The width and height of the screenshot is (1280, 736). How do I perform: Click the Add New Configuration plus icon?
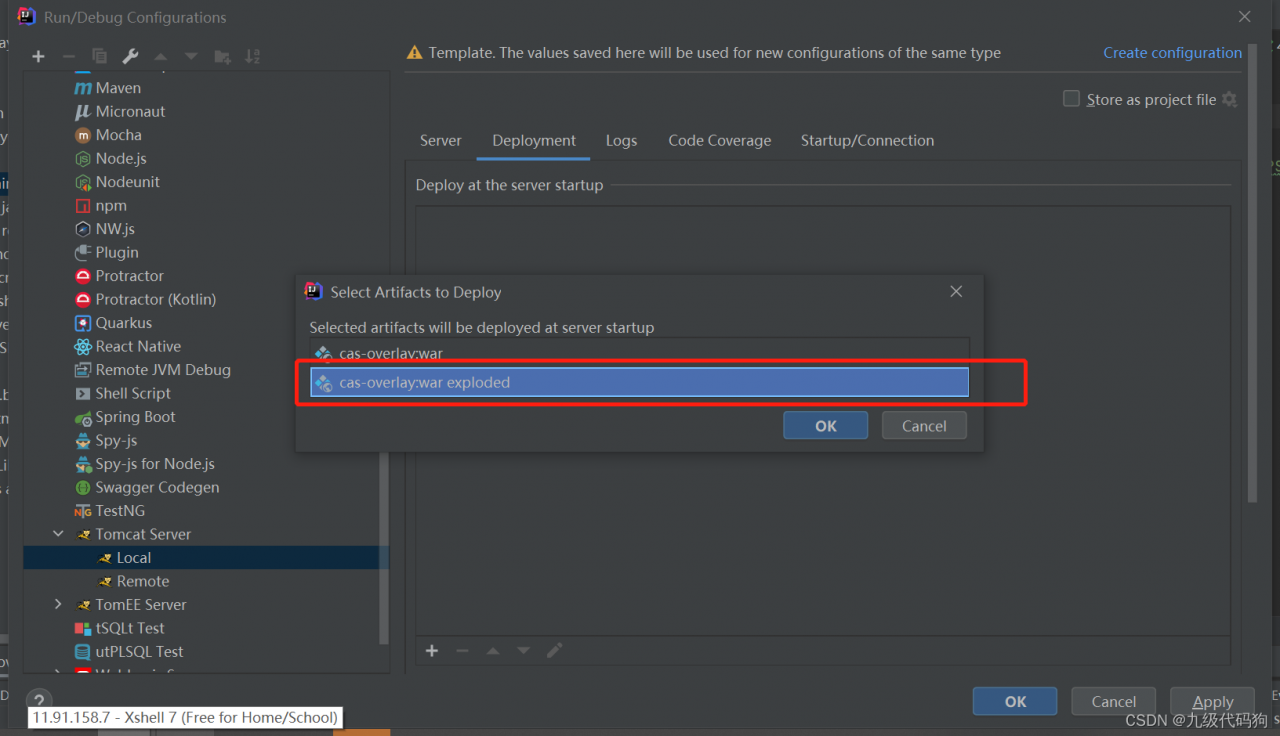[38, 57]
